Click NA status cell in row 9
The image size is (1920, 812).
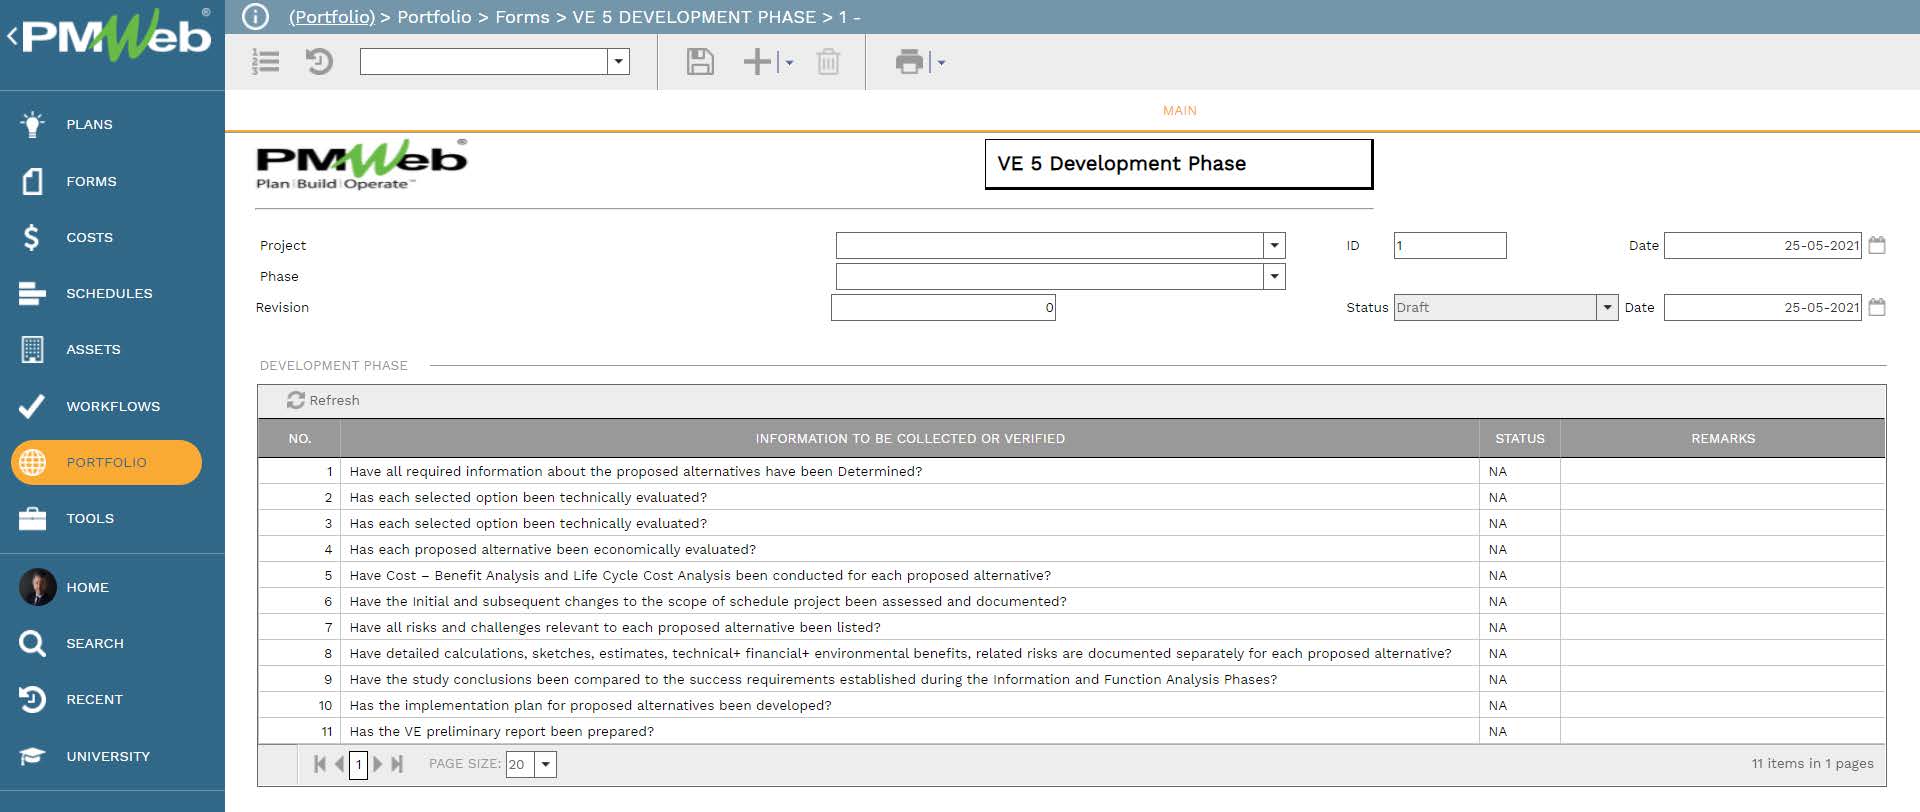(1520, 679)
